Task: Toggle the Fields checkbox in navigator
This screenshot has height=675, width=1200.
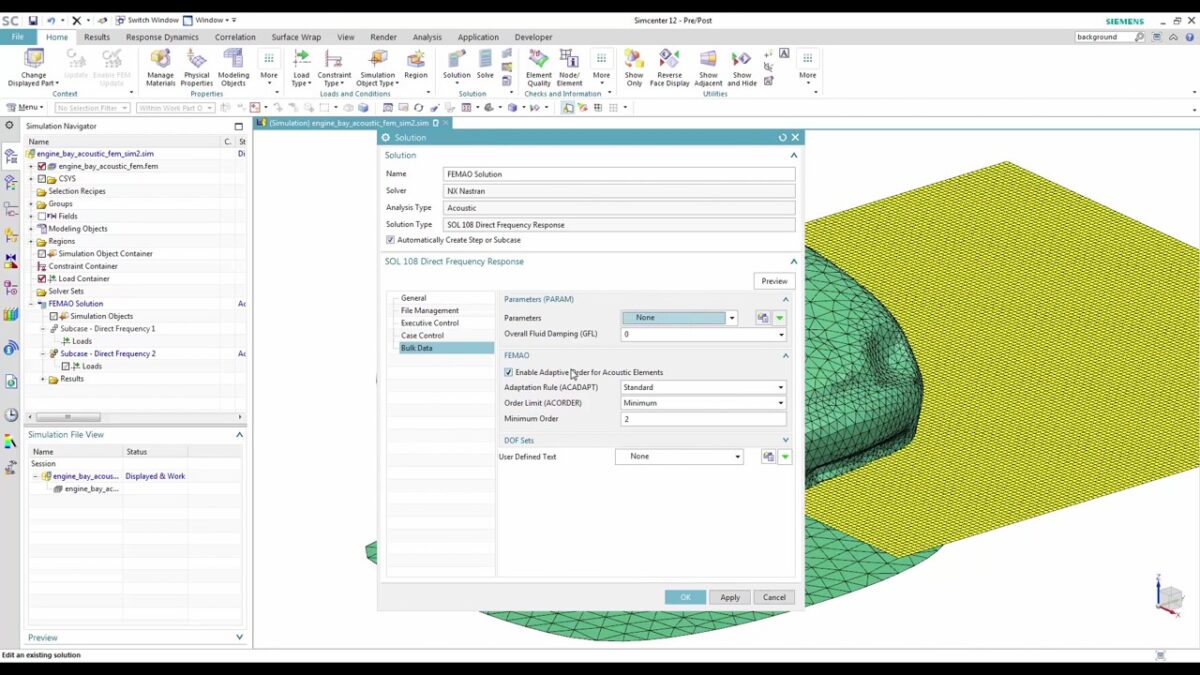Action: [41, 216]
